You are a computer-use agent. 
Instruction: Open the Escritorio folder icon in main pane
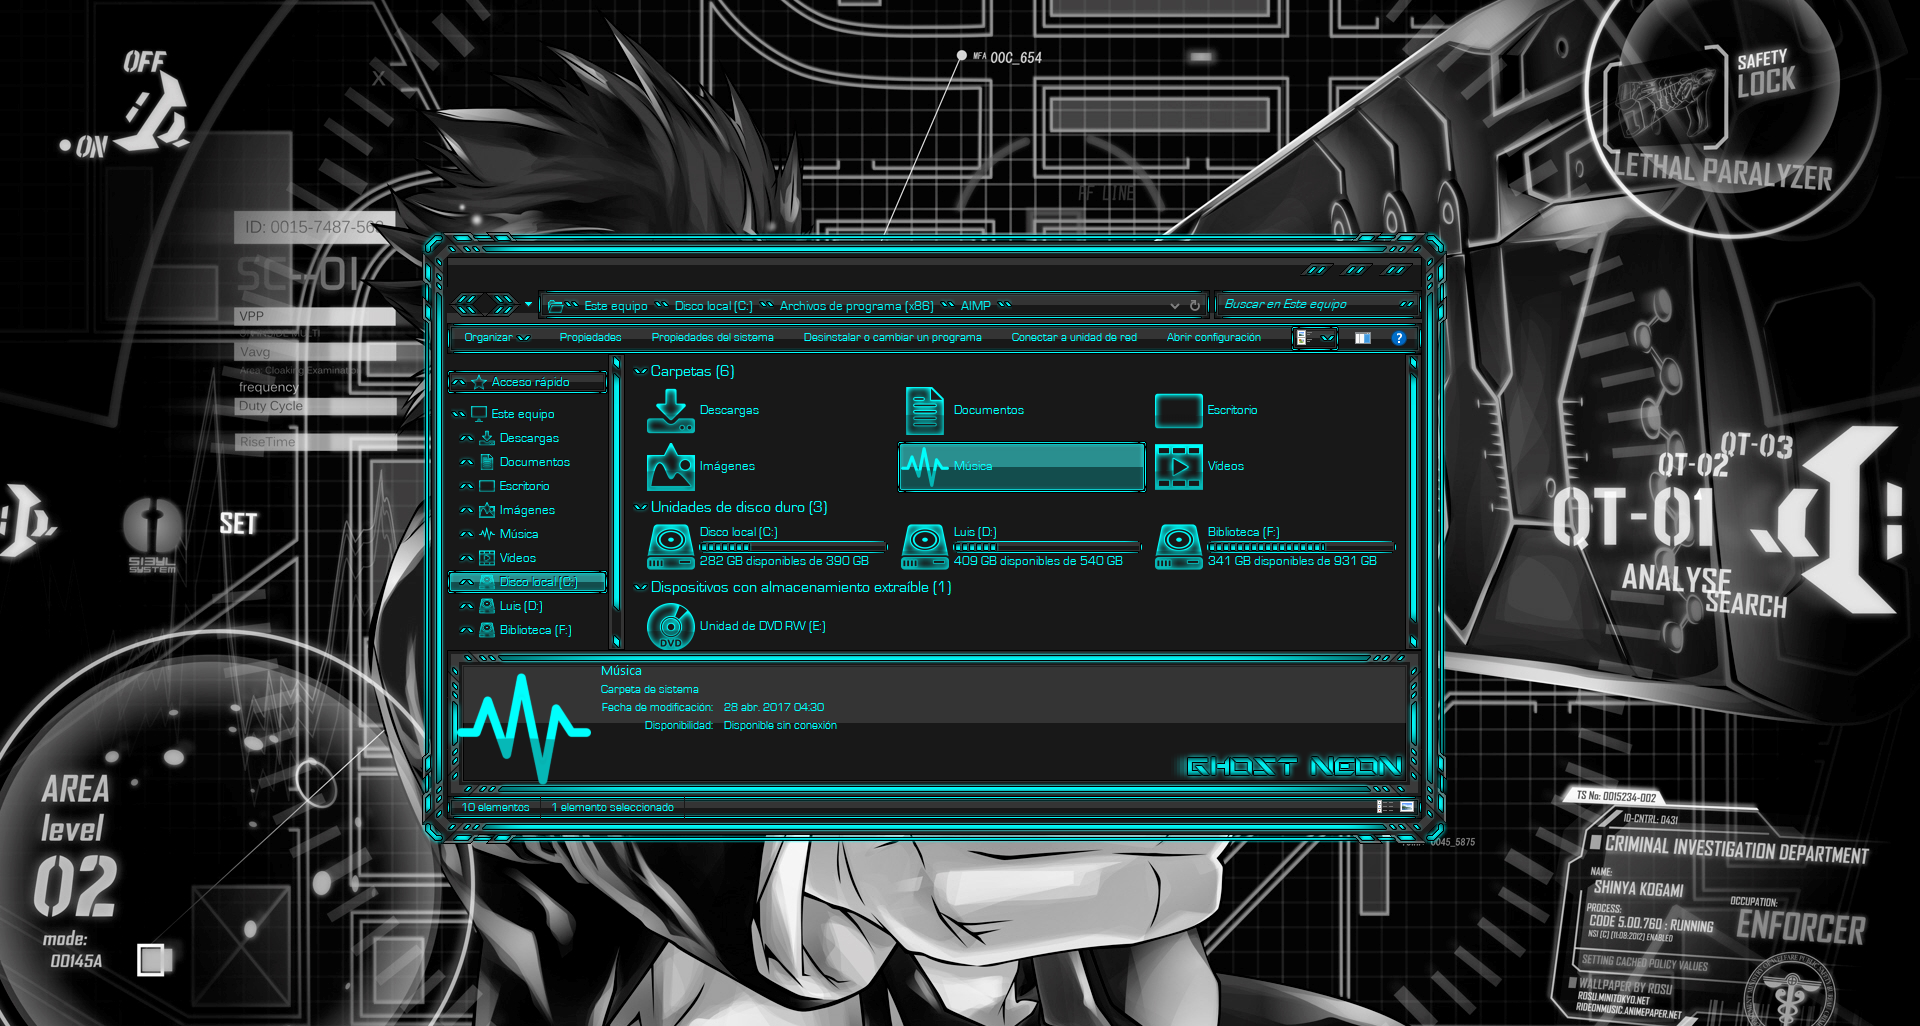tap(1178, 410)
